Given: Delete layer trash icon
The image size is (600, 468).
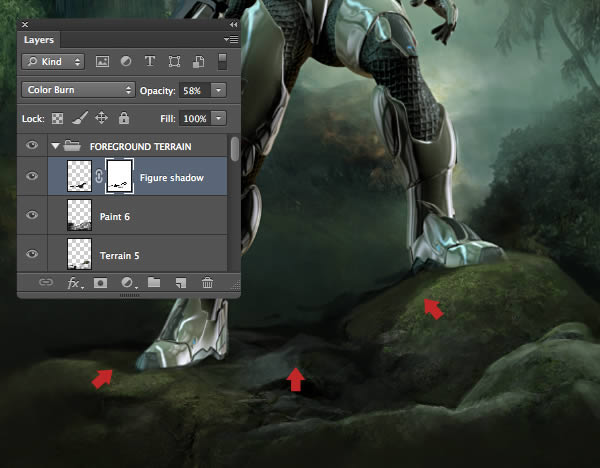Looking at the screenshot, I should (207, 283).
